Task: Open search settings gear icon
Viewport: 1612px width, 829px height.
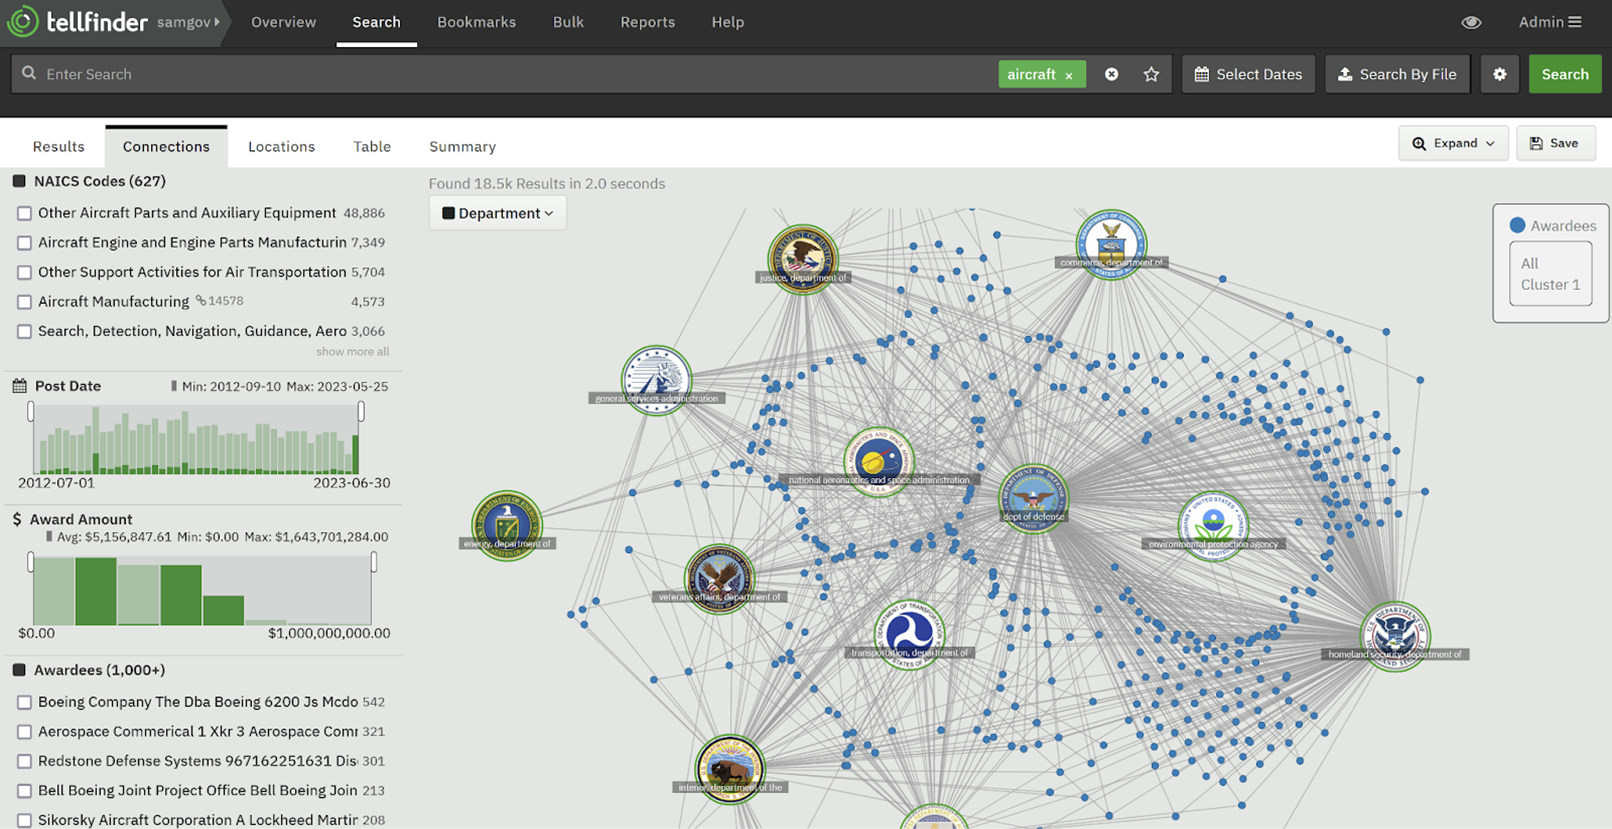Action: pos(1499,74)
